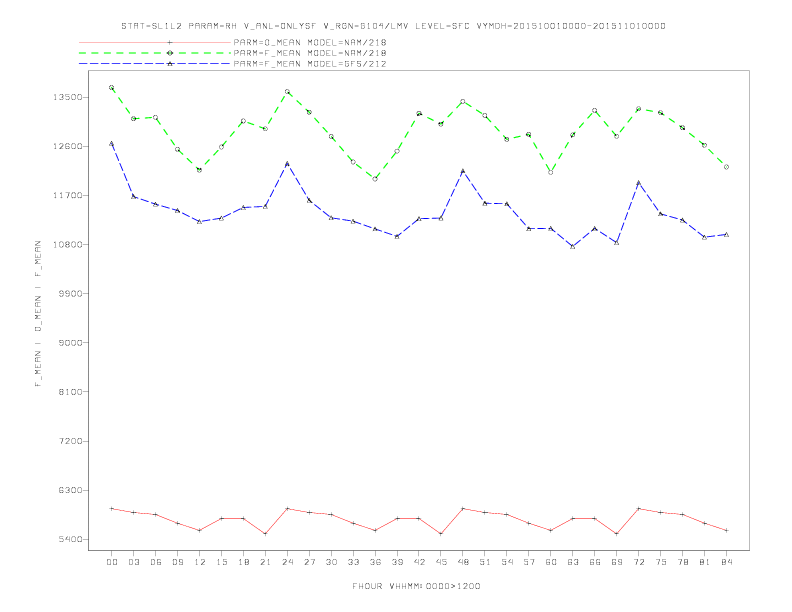Click x-axis tick label 30
This screenshot has width=792, height=612.
tap(331, 562)
